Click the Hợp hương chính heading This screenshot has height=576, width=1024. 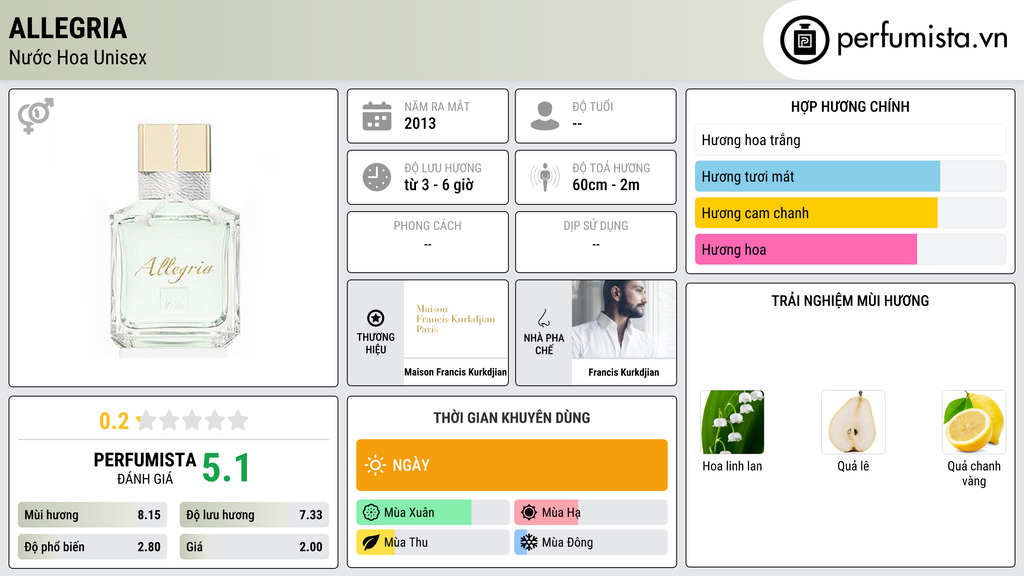coord(850,106)
